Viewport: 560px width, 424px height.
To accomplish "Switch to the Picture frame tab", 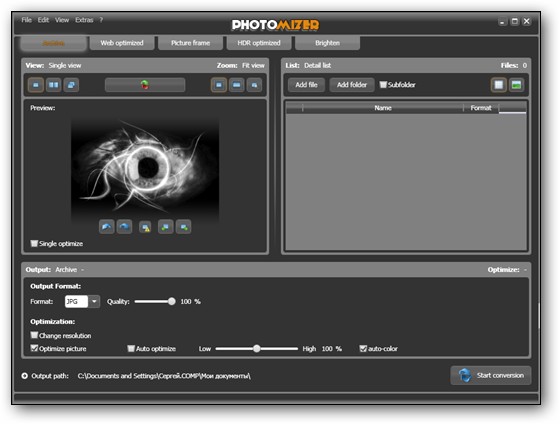I will point(190,43).
